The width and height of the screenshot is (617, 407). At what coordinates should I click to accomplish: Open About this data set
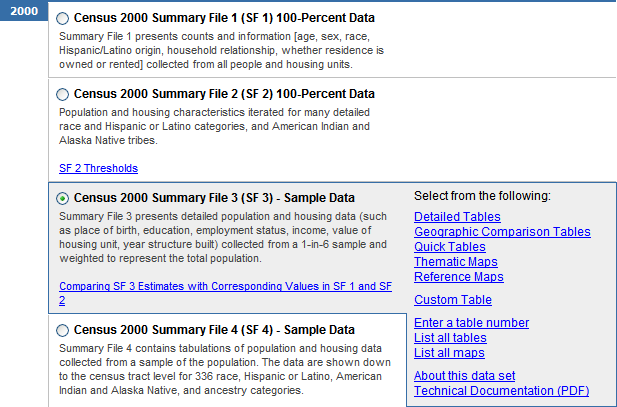pos(465,376)
